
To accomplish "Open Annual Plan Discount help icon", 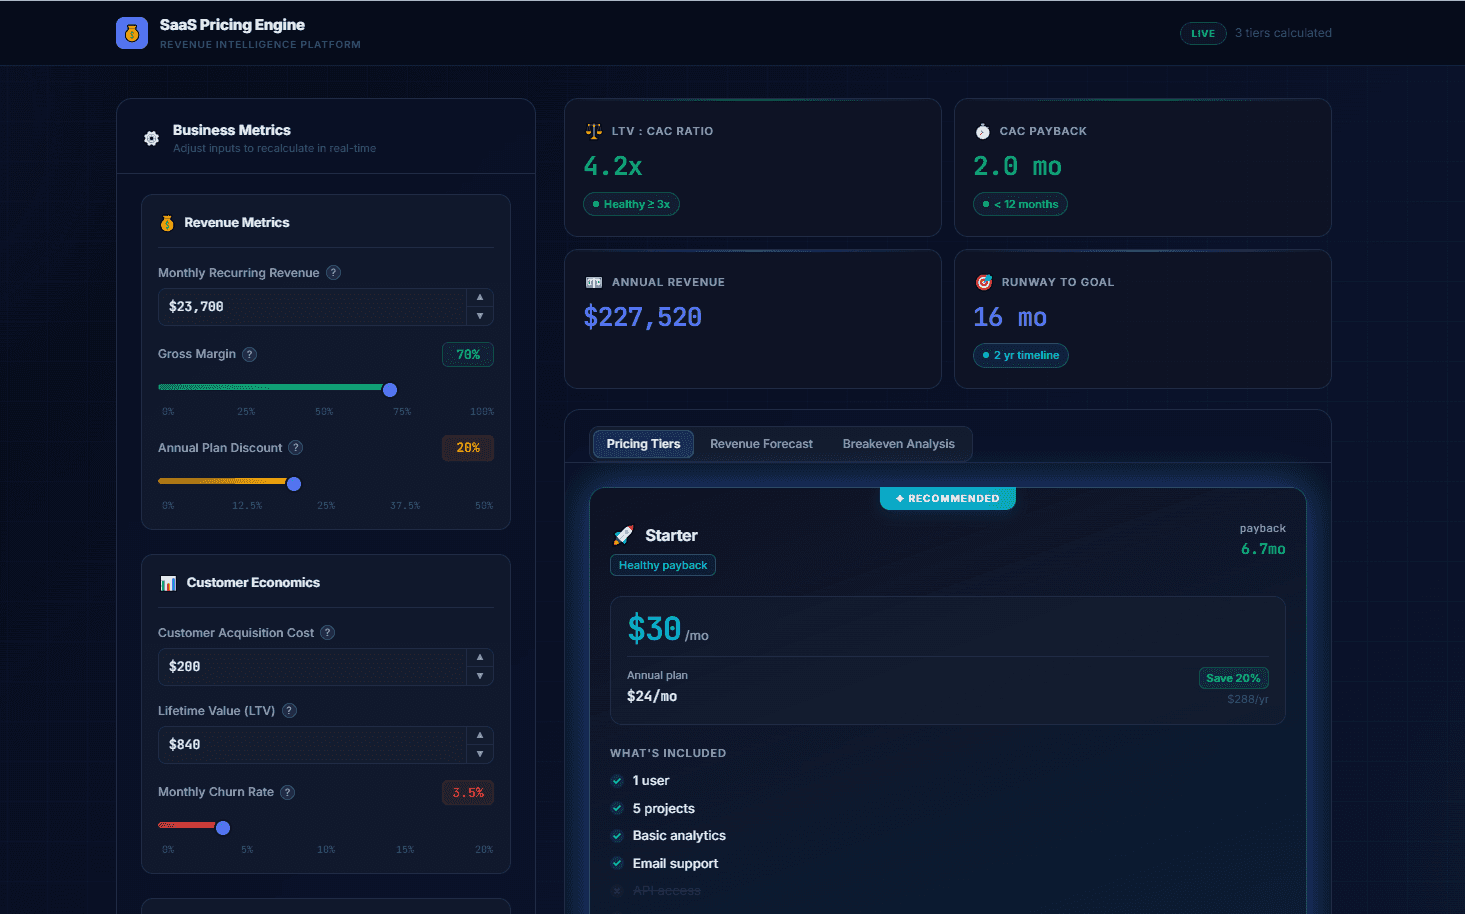I will pyautogui.click(x=296, y=448).
